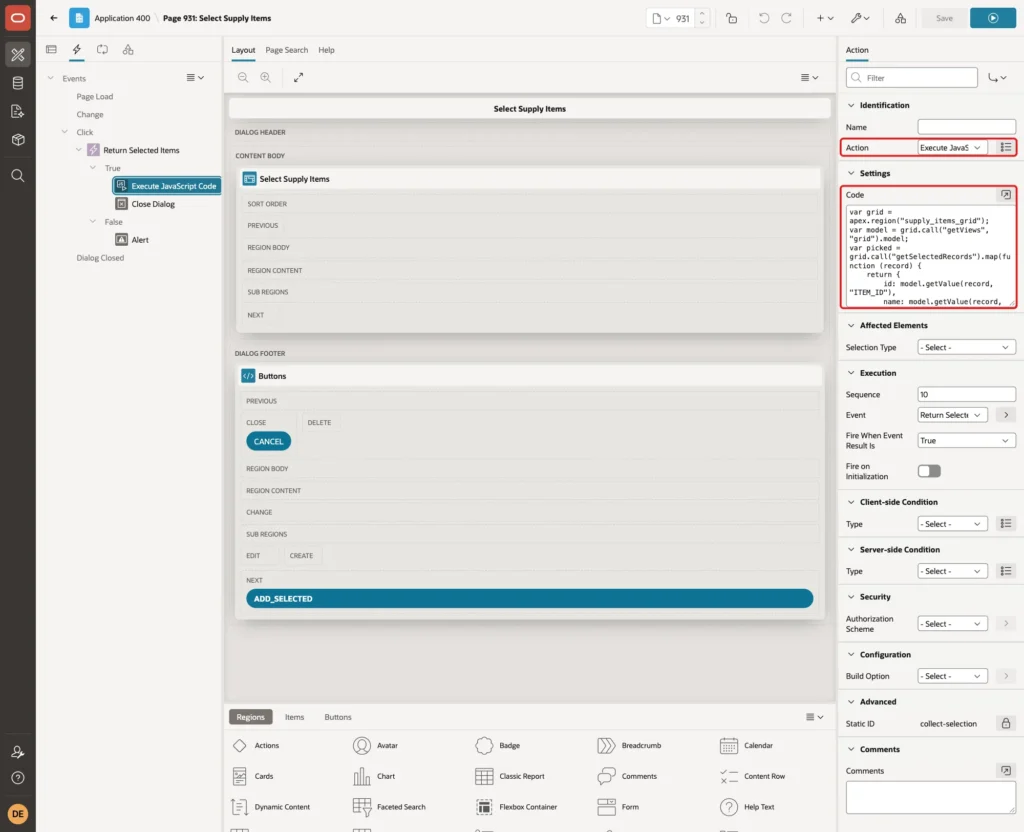The width and height of the screenshot is (1024, 832).
Task: Open the Shared Components toolbar icon
Action: pyautogui.click(x=900, y=18)
